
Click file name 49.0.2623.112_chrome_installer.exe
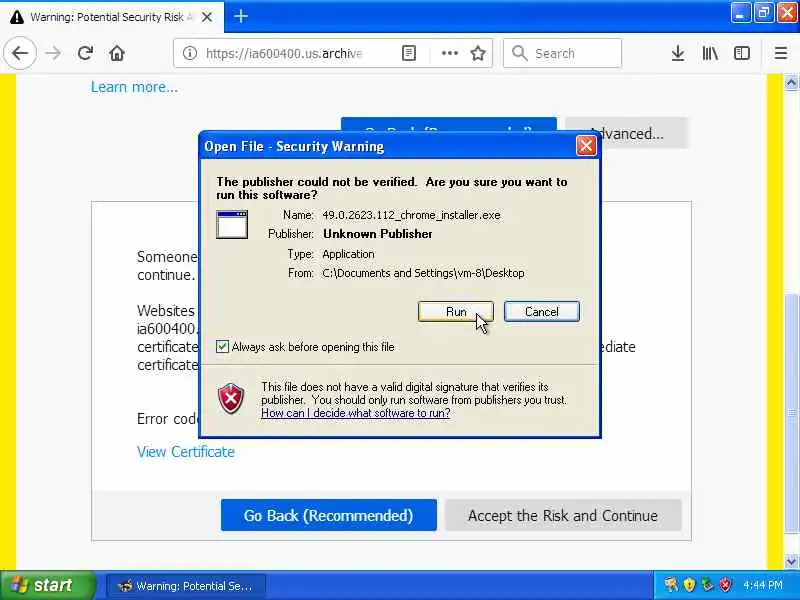point(411,215)
